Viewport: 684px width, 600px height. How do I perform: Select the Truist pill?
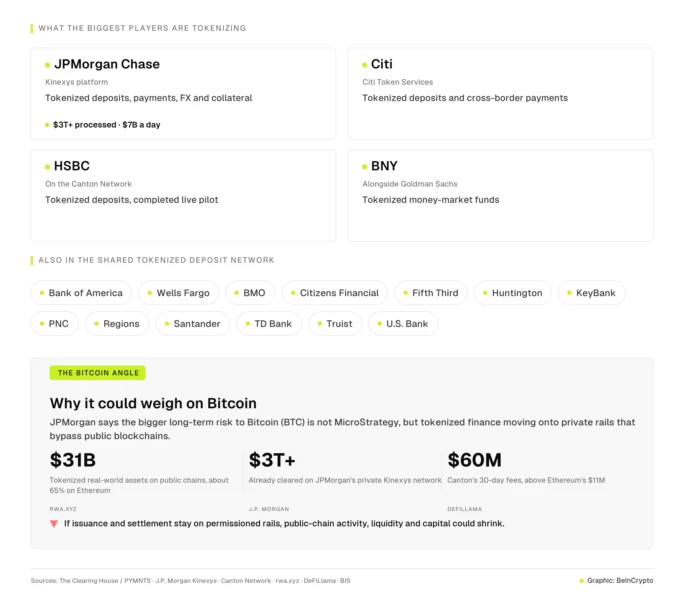click(x=335, y=324)
